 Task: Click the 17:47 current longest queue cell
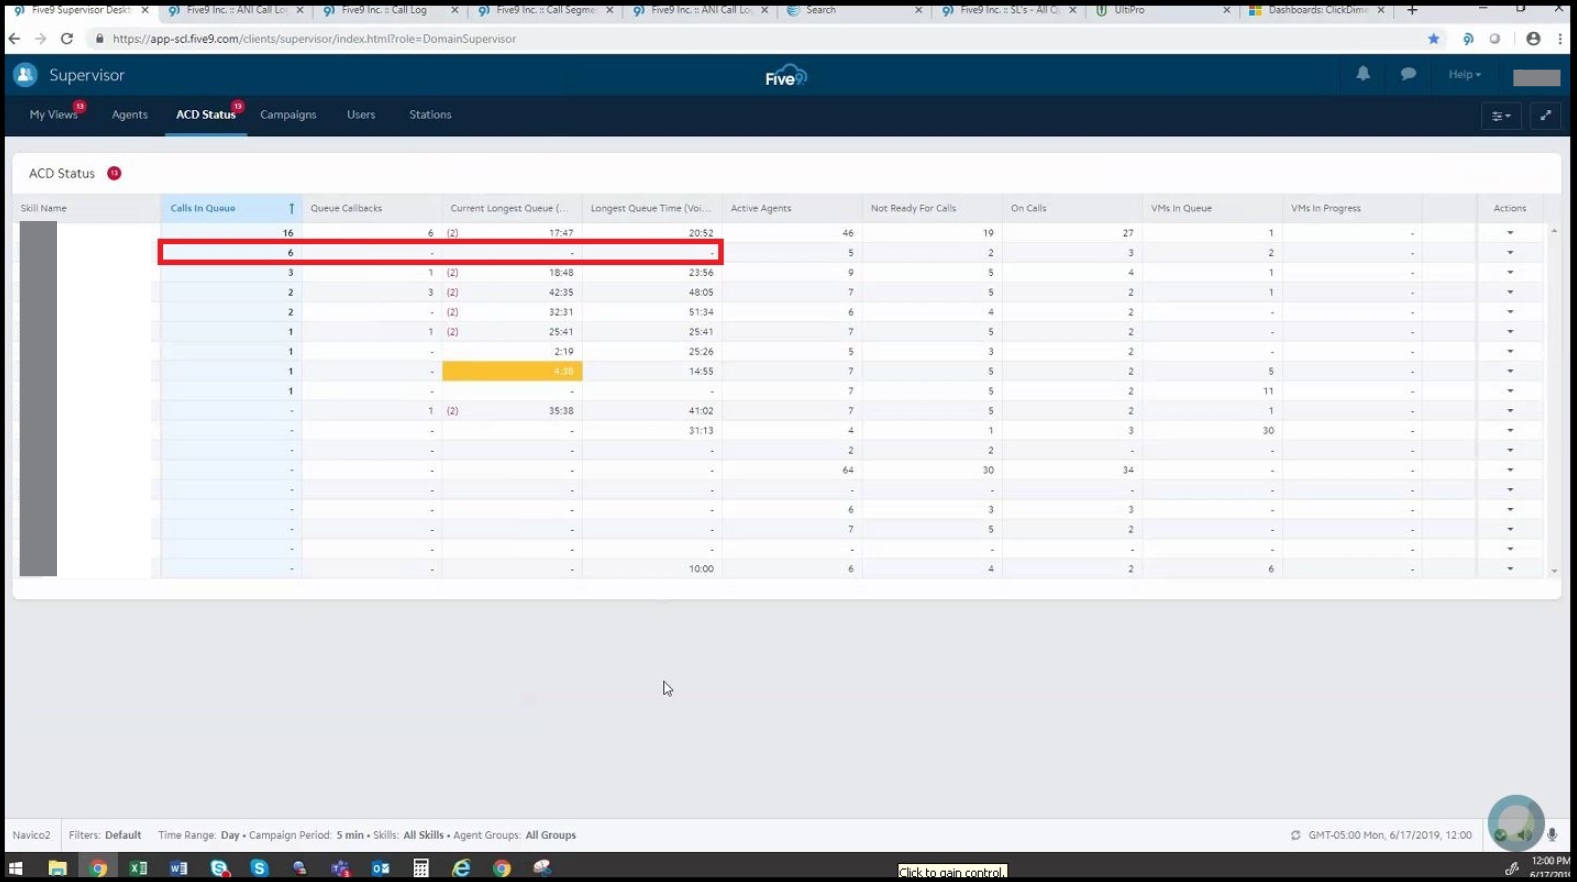click(512, 233)
